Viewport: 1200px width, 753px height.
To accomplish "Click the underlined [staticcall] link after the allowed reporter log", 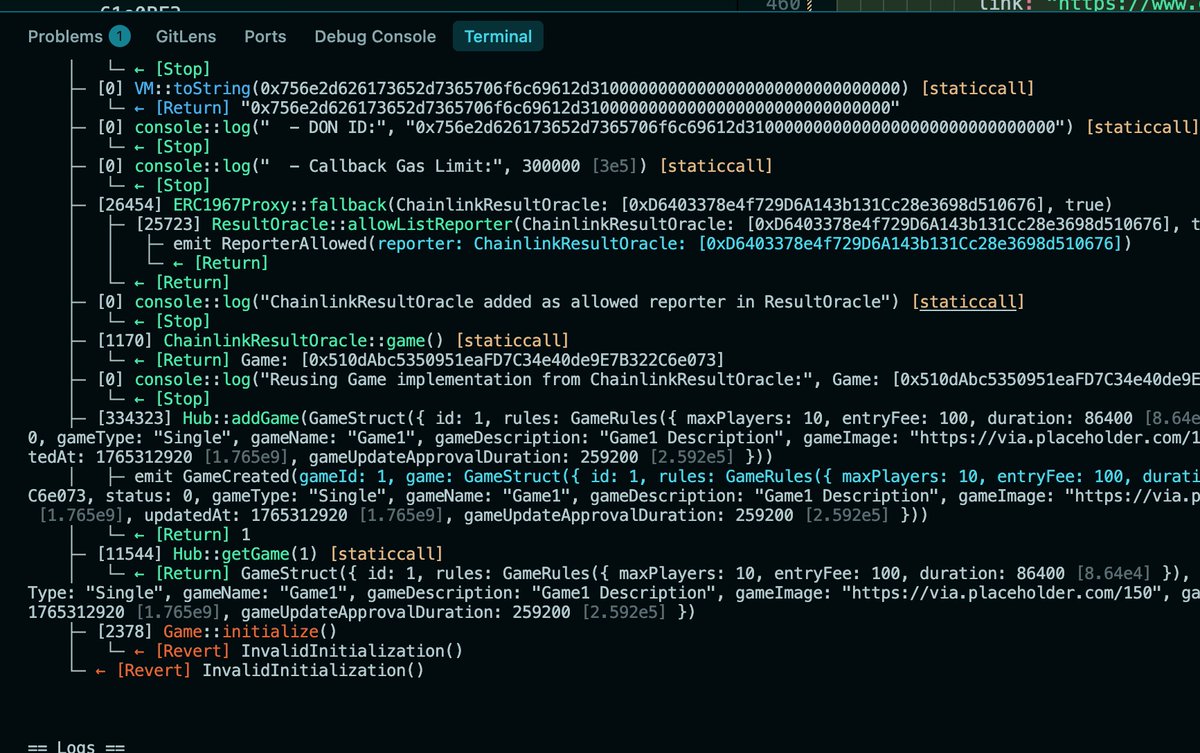I will click(x=968, y=301).
